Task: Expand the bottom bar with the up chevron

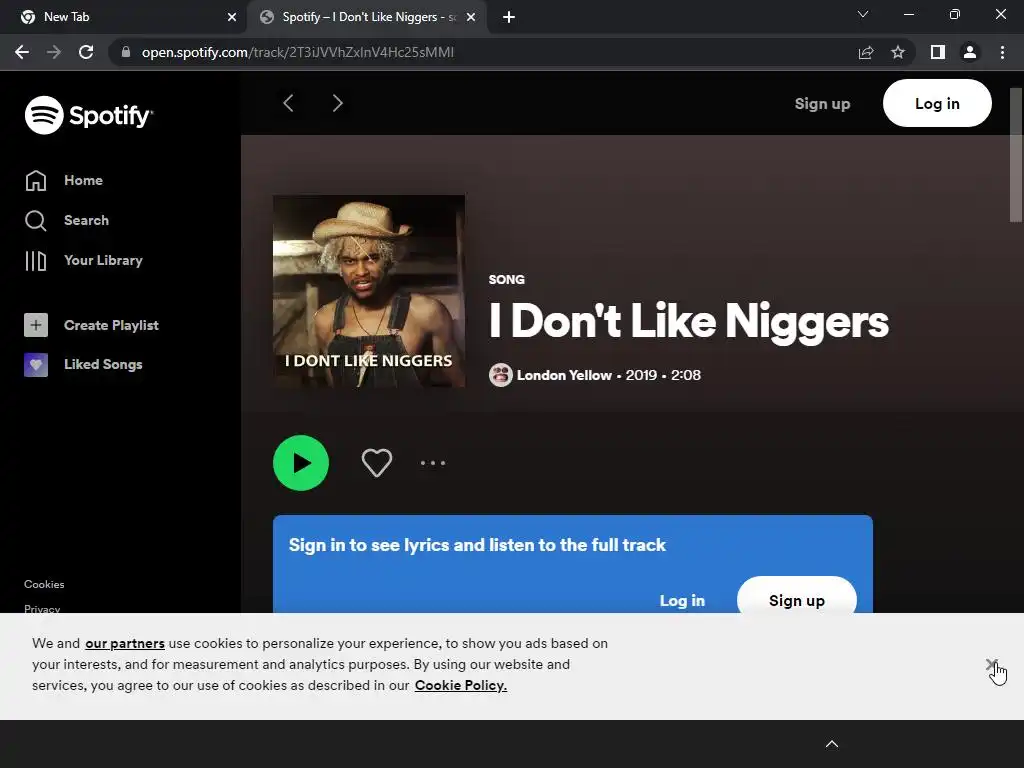Action: click(x=832, y=744)
